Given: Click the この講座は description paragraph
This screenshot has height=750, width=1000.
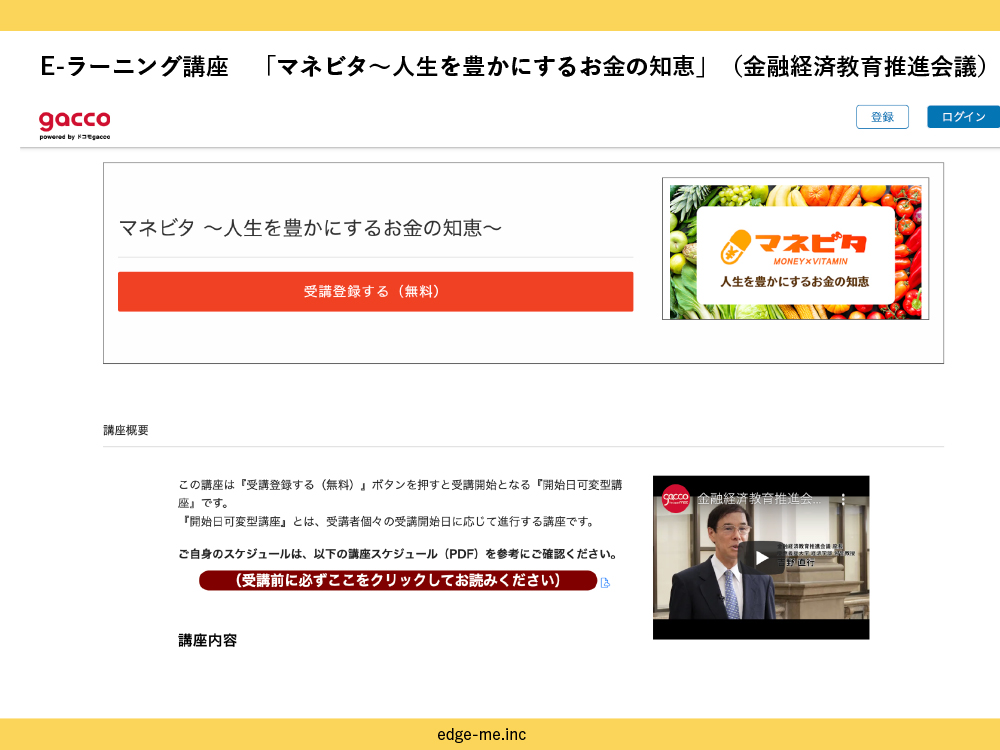Looking at the screenshot, I should [x=400, y=503].
